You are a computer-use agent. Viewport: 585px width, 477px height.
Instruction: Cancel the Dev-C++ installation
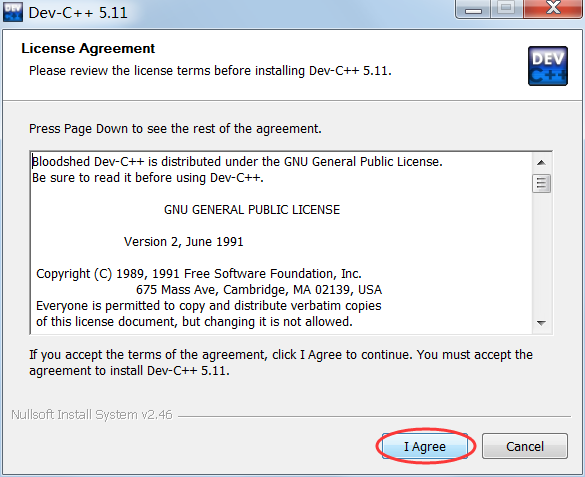point(525,446)
